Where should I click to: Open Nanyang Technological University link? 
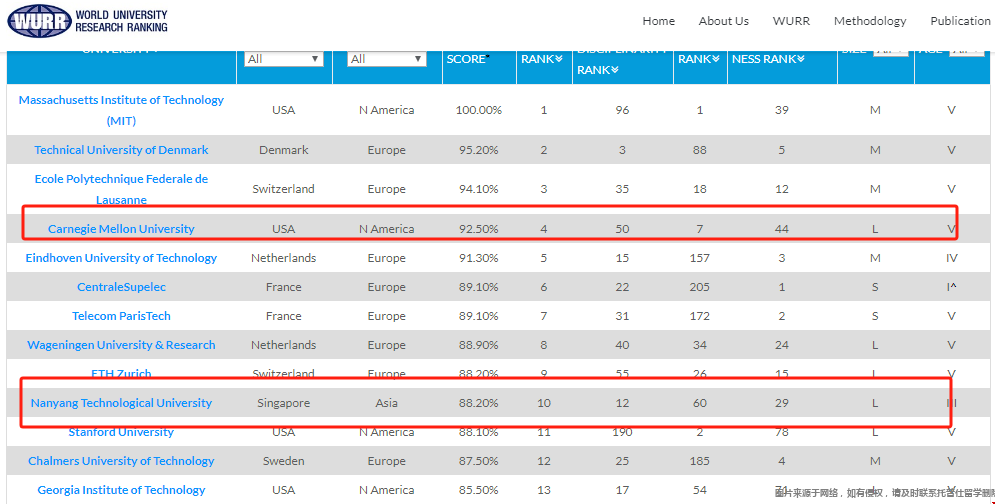click(121, 403)
